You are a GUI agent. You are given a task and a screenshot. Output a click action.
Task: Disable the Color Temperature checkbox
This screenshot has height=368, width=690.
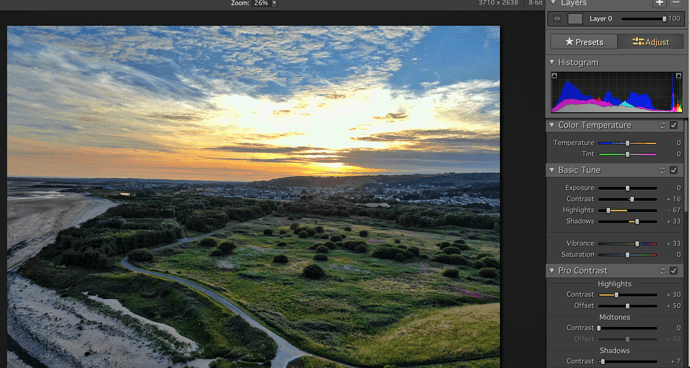pos(673,125)
